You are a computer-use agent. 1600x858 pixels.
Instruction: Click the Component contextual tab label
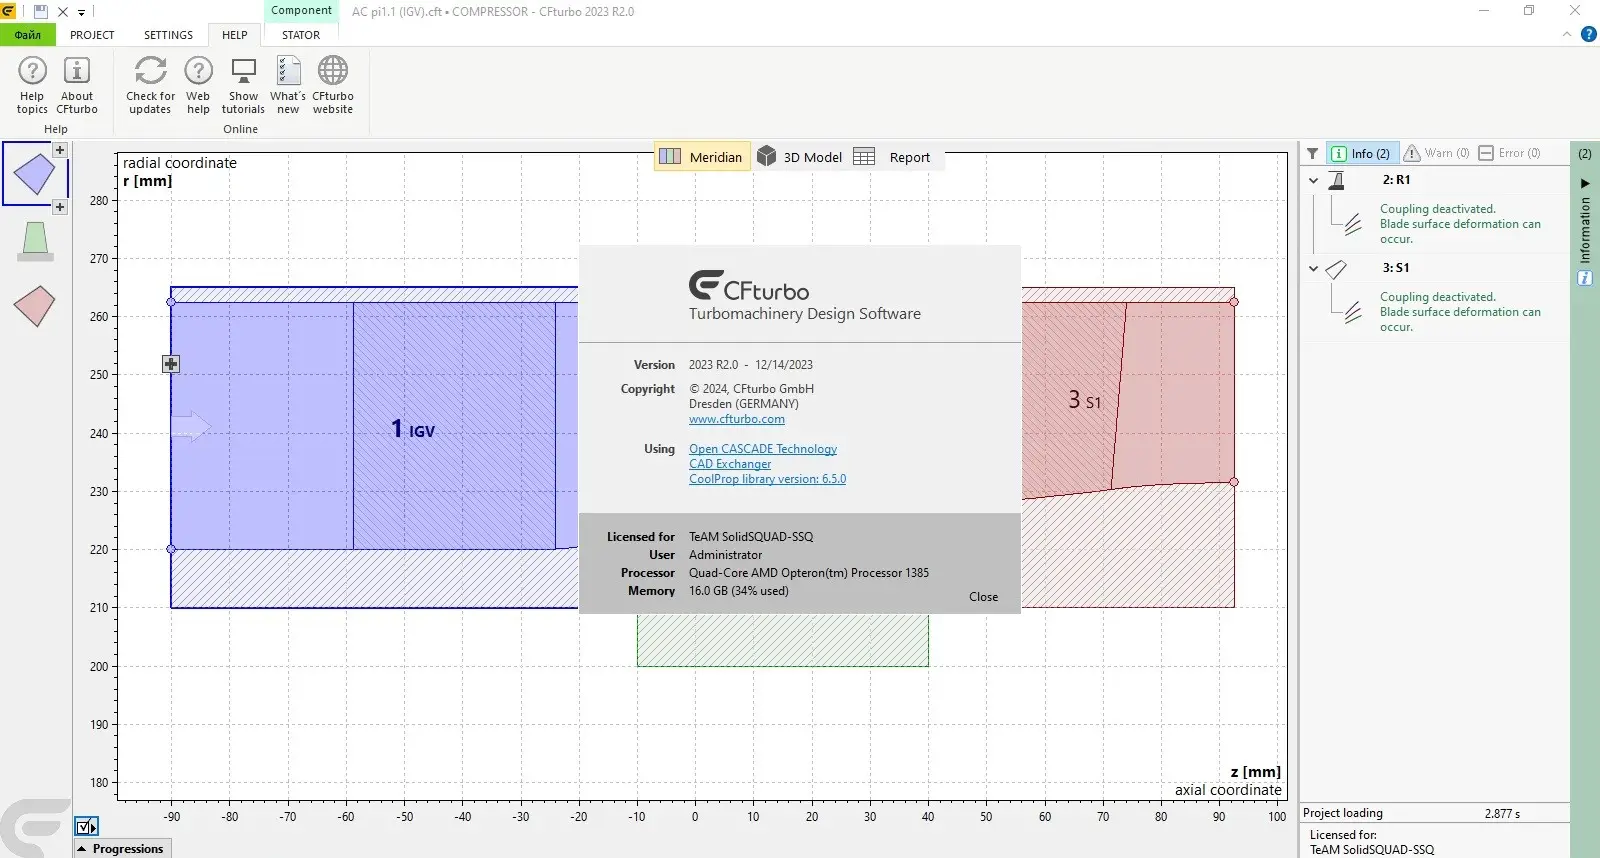coord(301,10)
